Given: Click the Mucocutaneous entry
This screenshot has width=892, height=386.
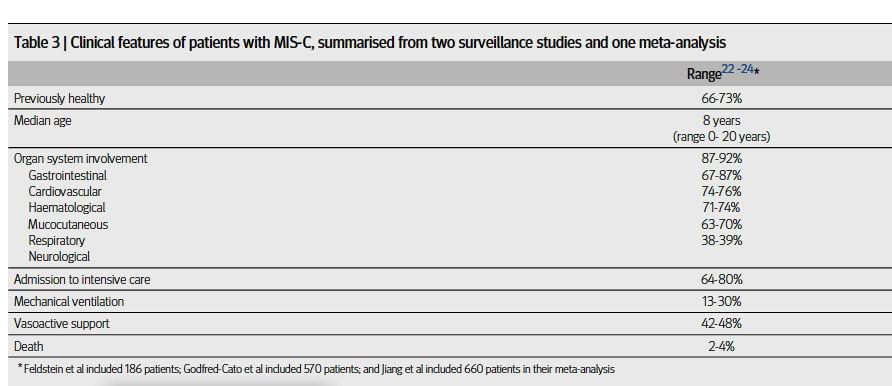Looking at the screenshot, I should (68, 225).
